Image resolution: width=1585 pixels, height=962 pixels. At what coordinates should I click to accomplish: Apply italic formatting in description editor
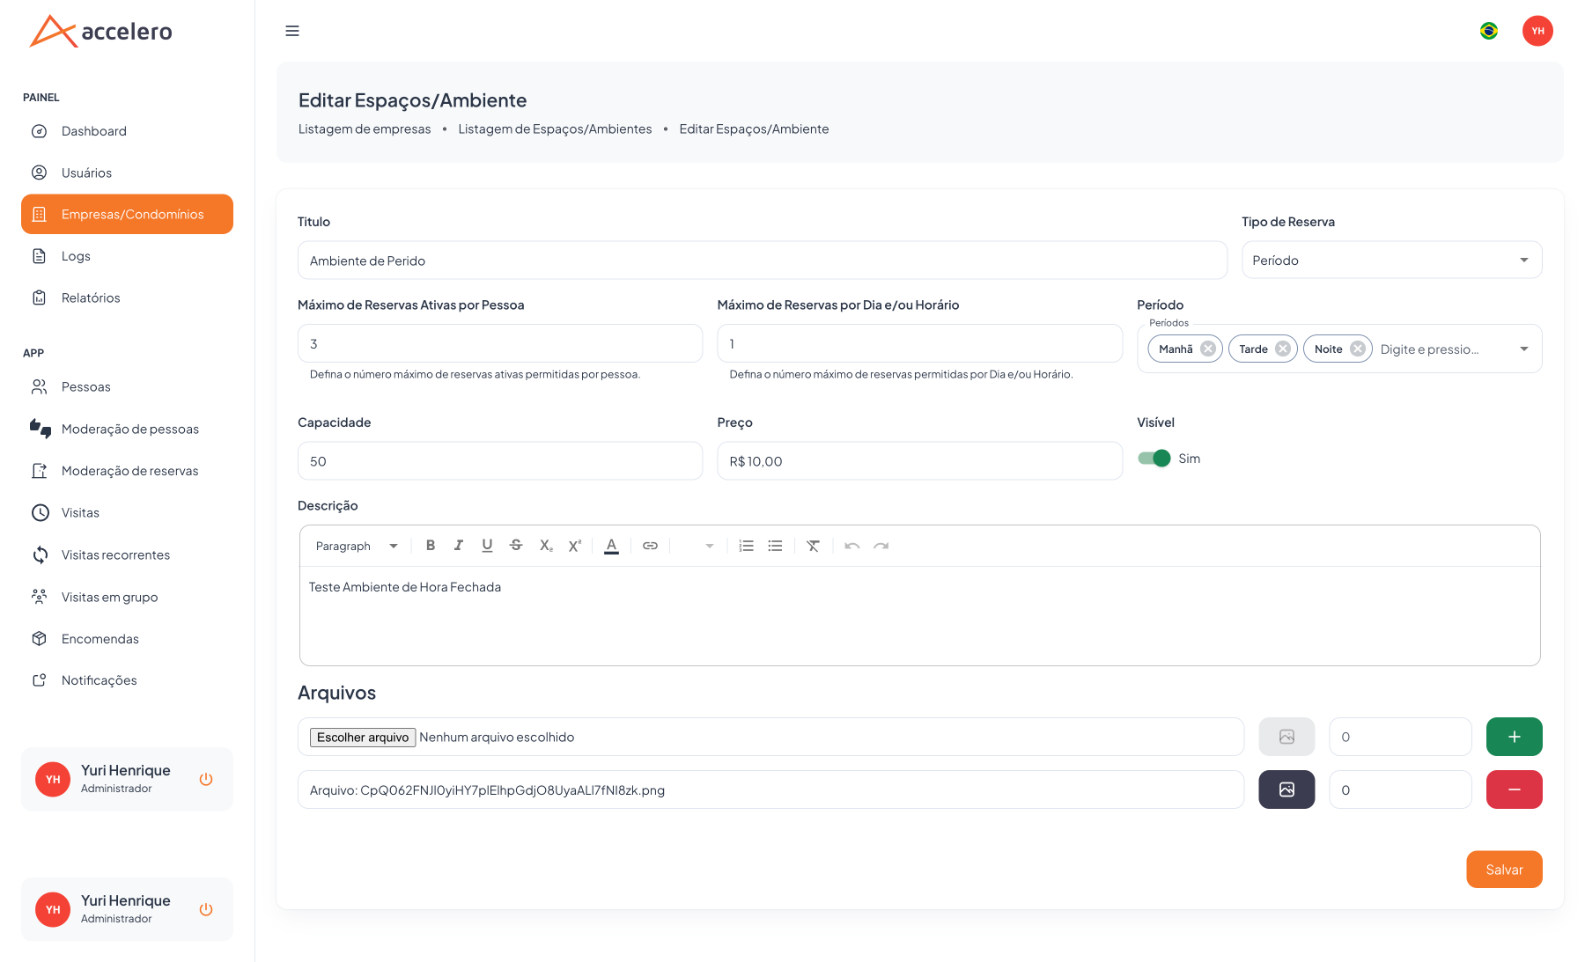coord(458,546)
